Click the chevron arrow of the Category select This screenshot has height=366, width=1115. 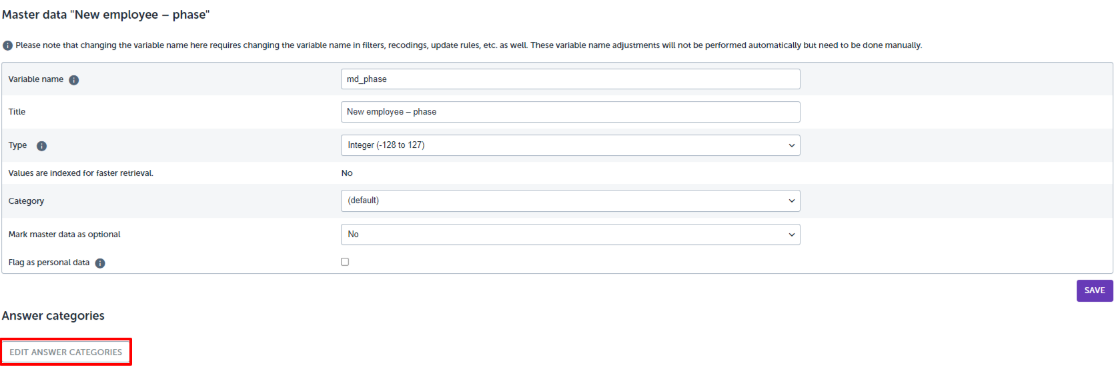coord(791,201)
